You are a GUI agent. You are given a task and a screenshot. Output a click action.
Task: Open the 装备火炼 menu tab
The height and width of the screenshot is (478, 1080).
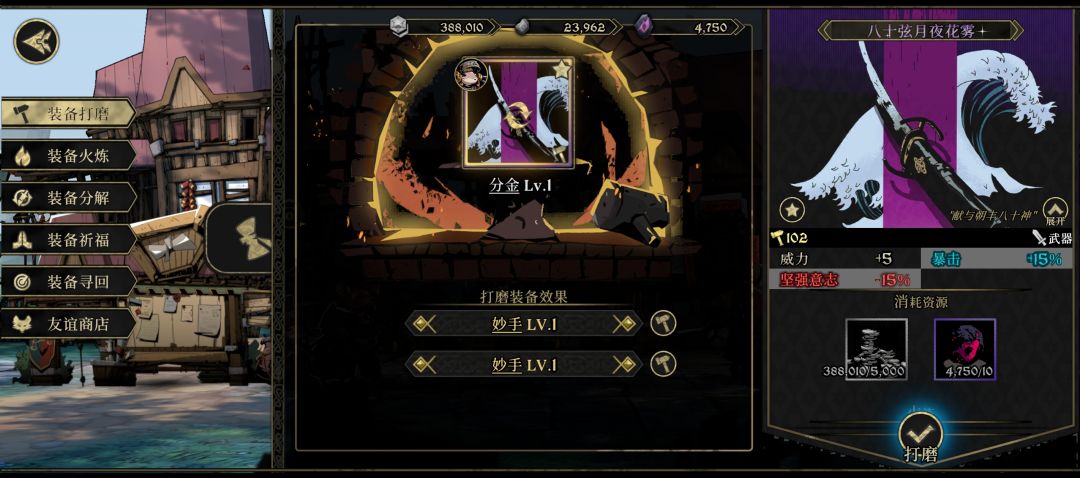pyautogui.click(x=68, y=156)
